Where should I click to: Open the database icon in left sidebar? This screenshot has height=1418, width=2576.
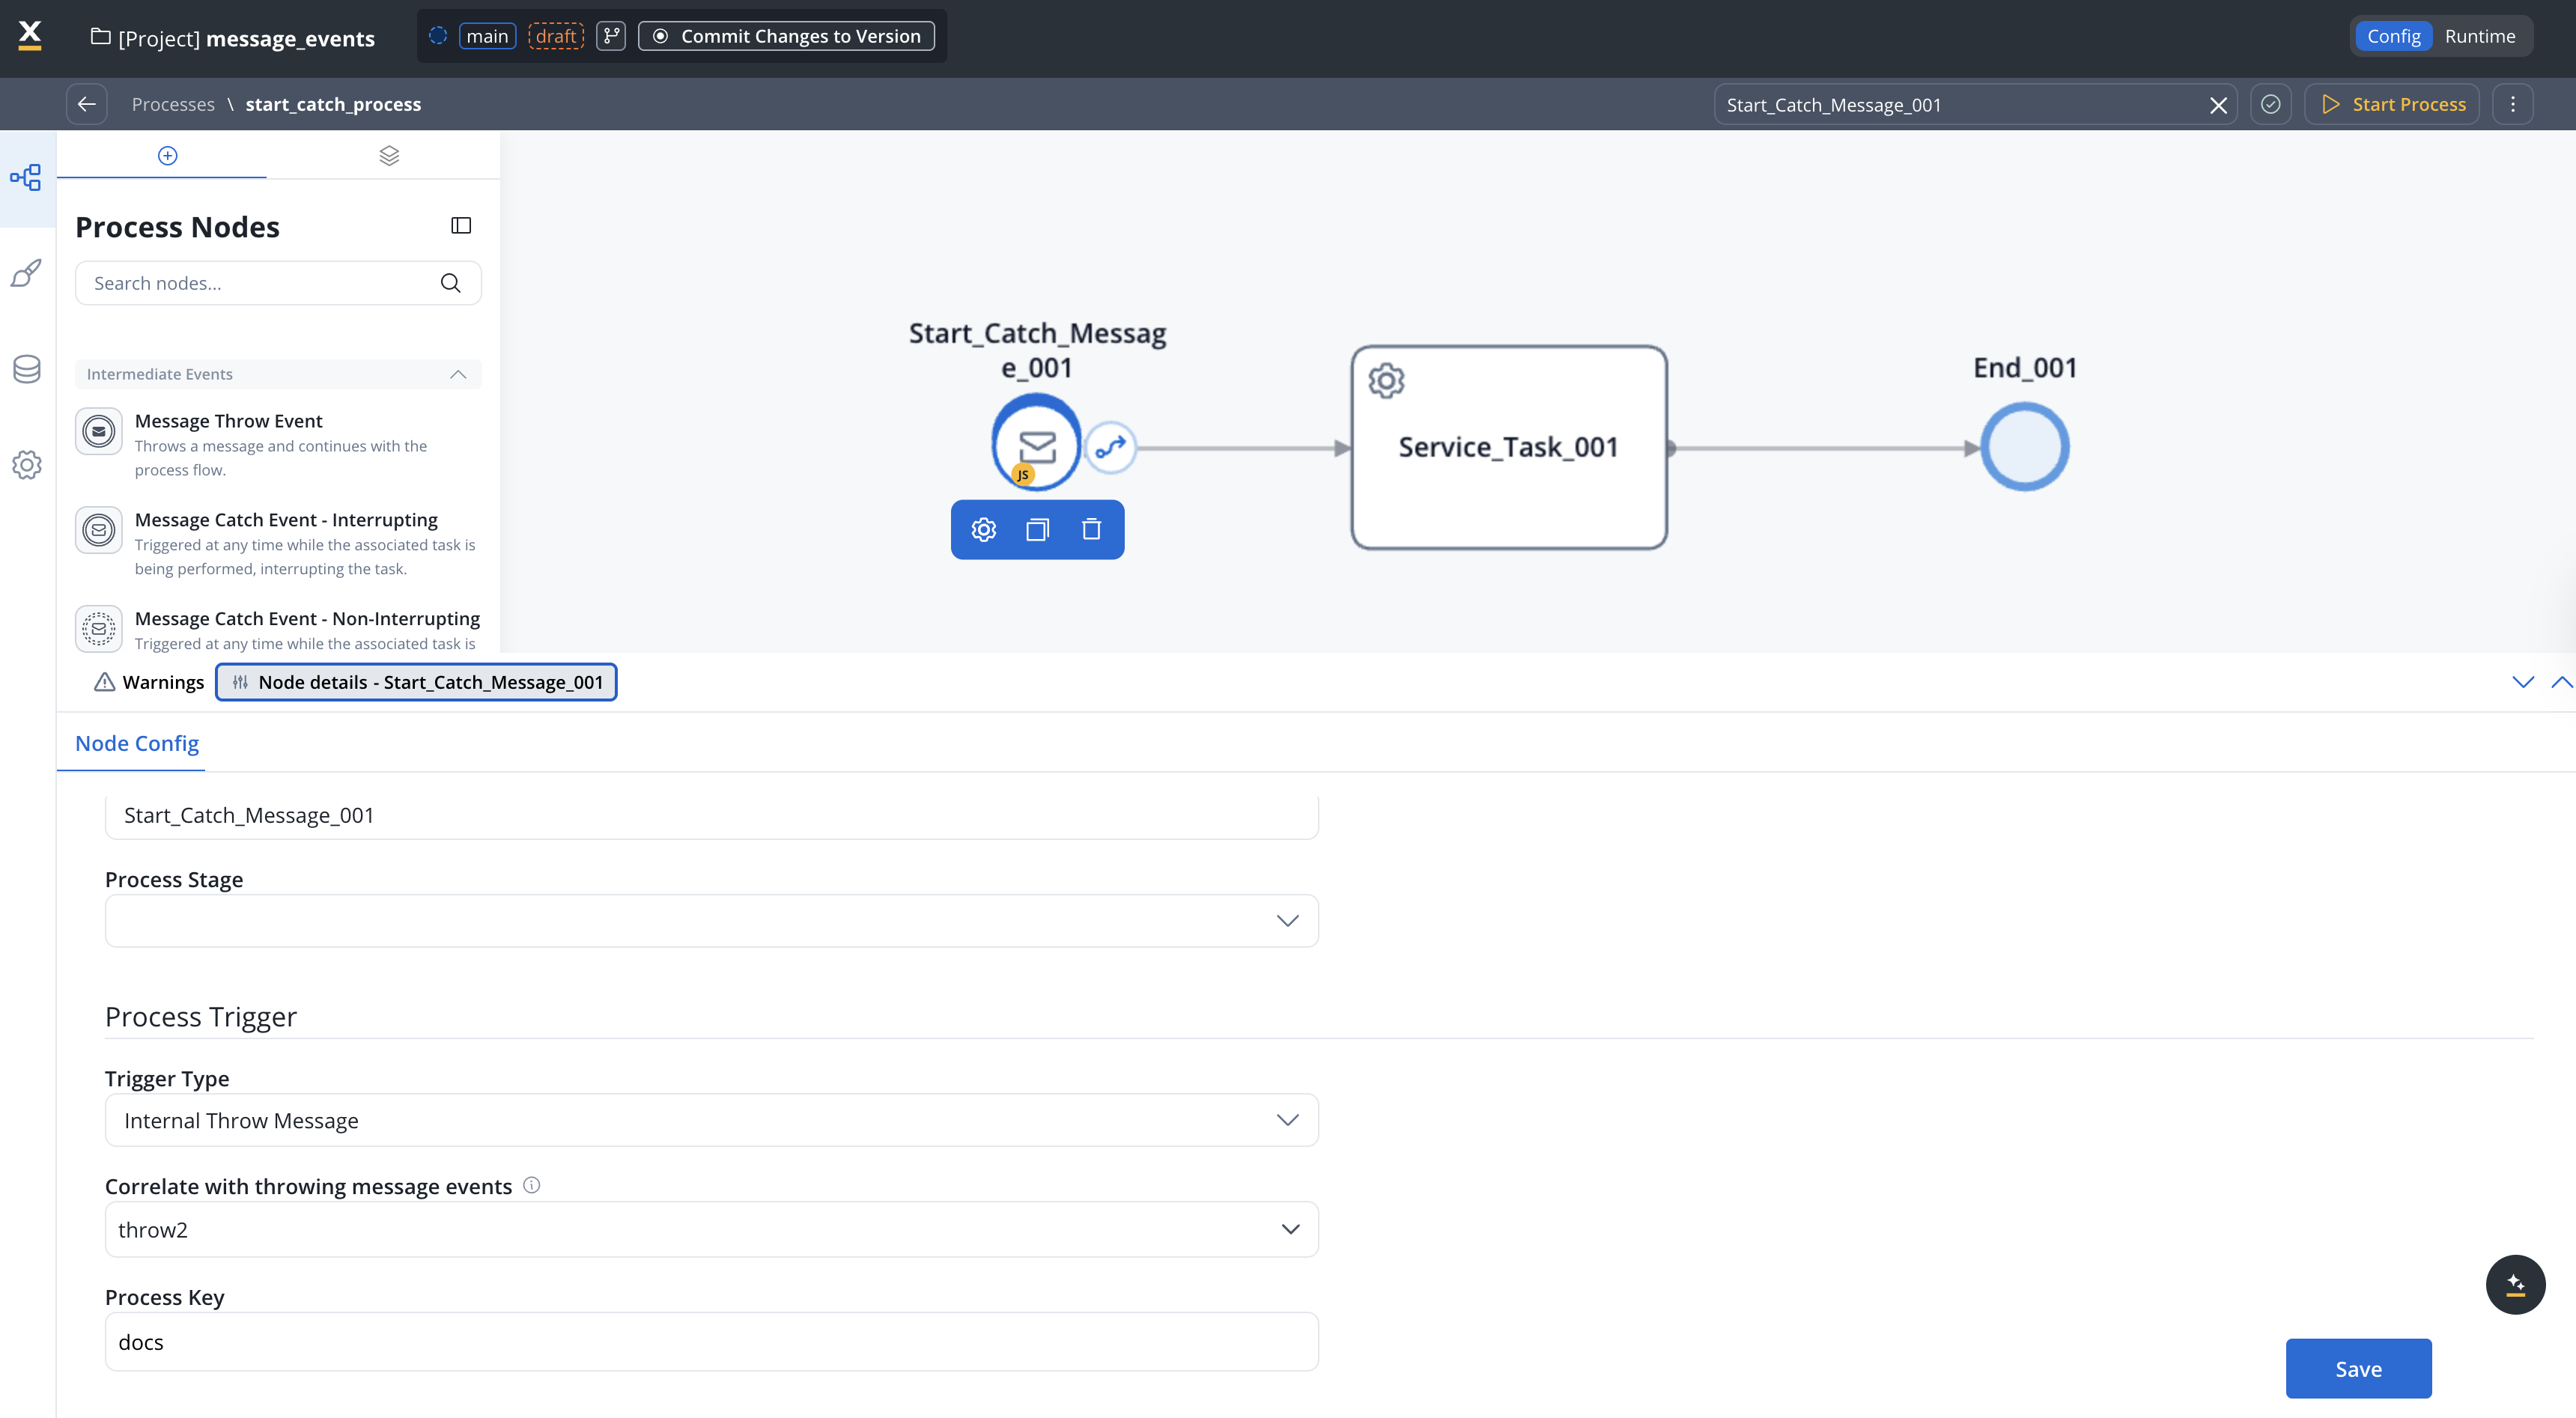[x=27, y=369]
